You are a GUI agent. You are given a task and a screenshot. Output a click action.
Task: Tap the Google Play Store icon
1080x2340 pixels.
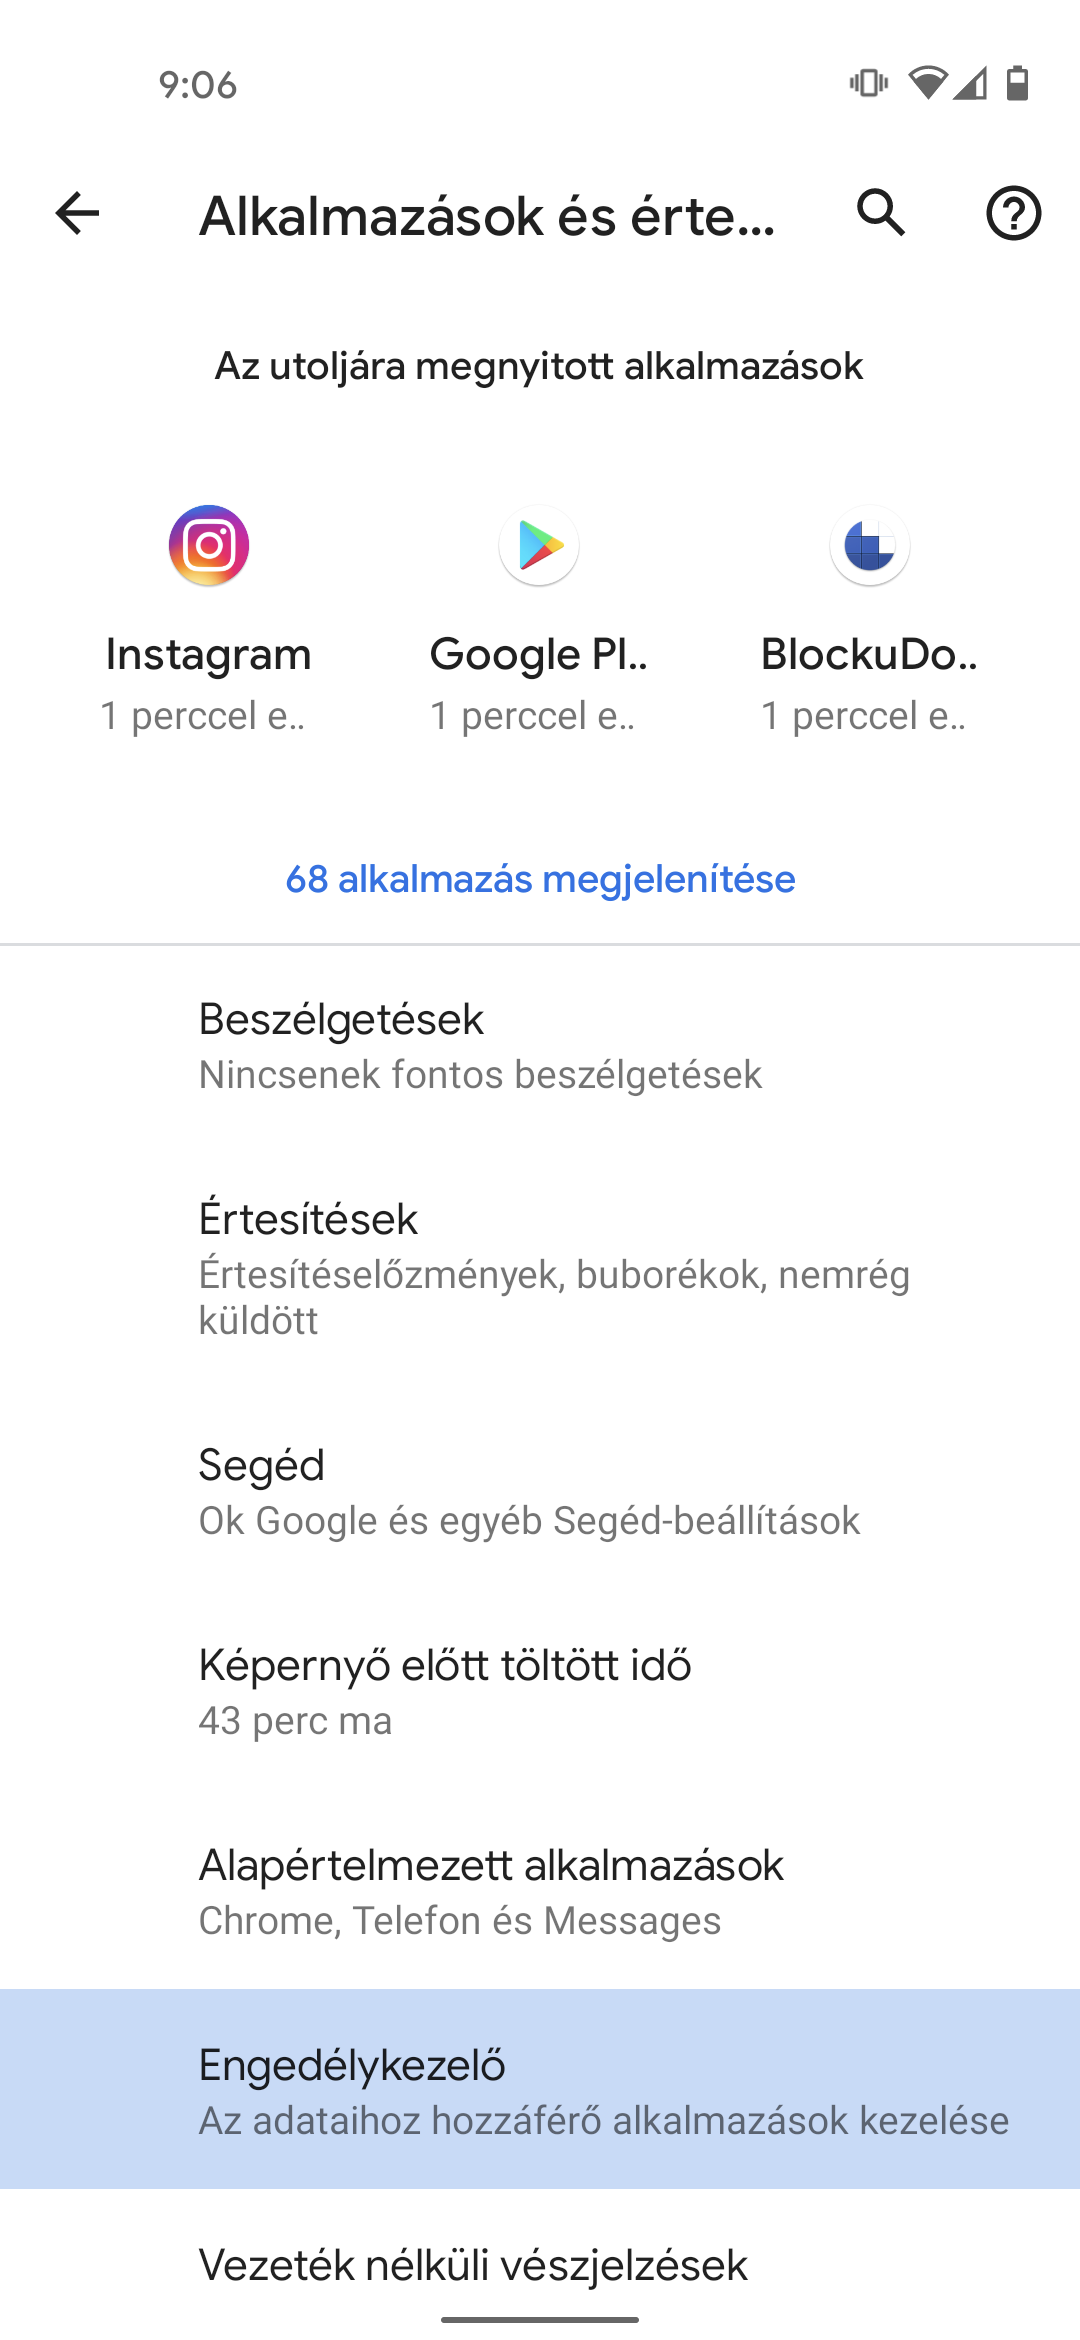click(x=539, y=546)
